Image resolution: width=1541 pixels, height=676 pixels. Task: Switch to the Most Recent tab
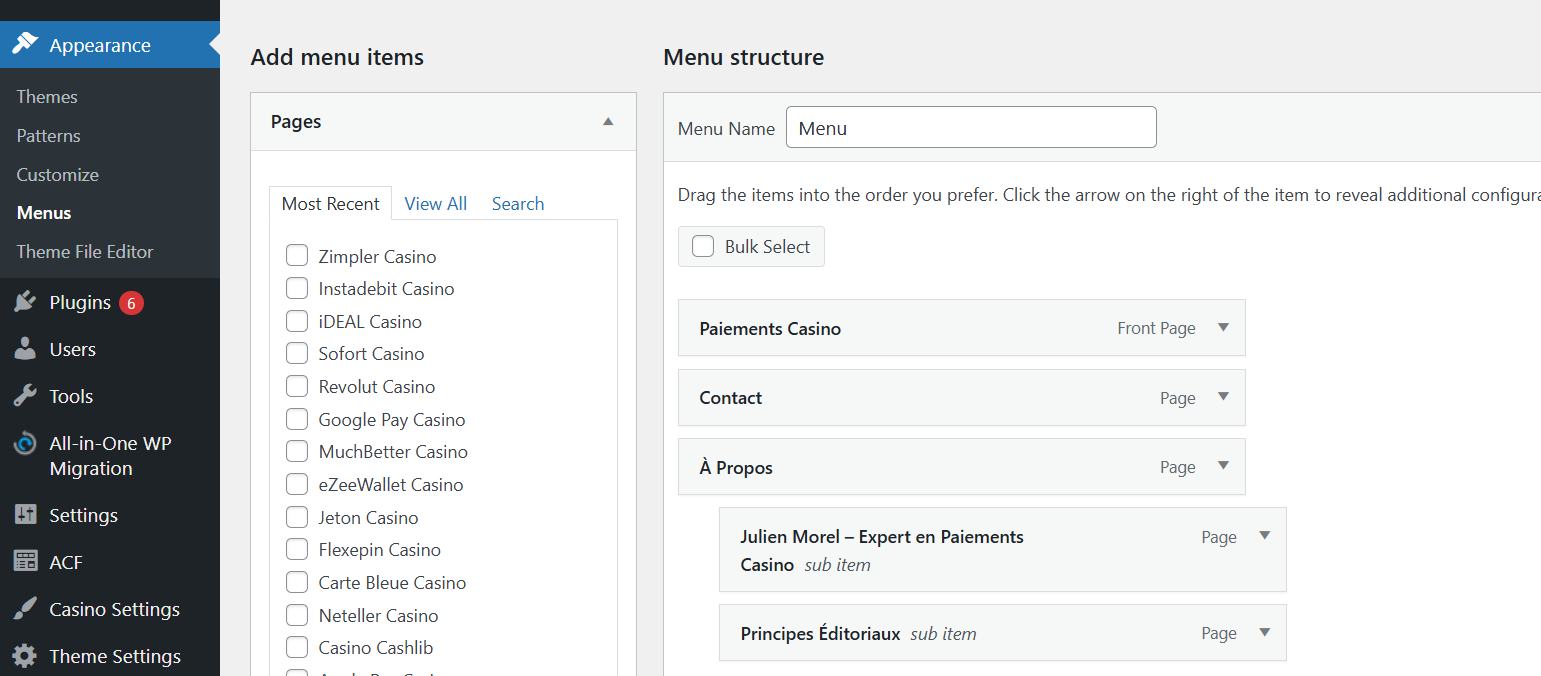tap(330, 203)
